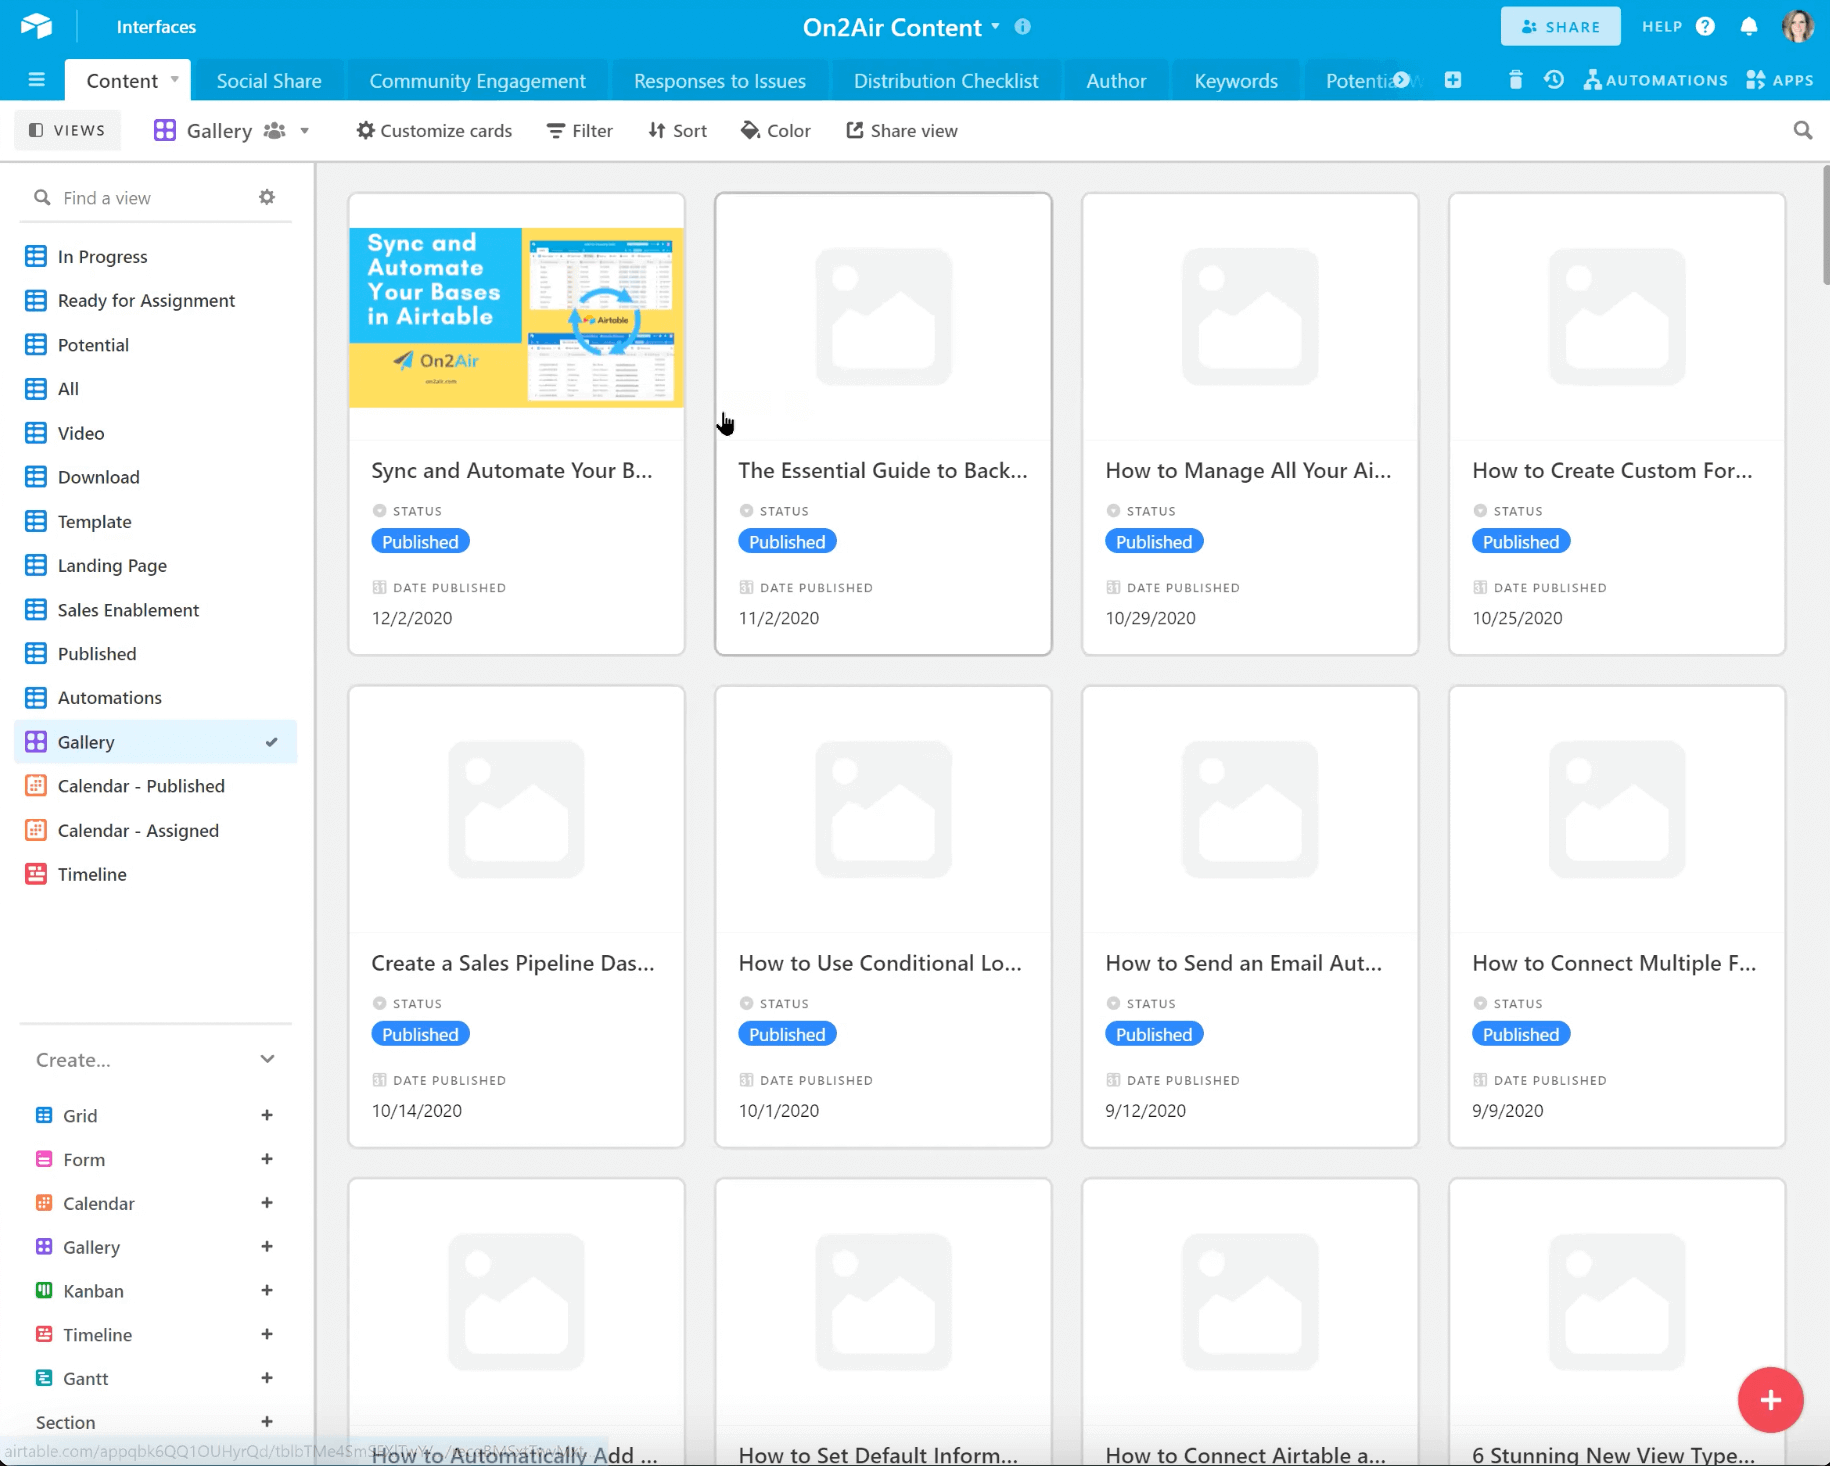Viewport: 1830px width, 1466px height.
Task: Click the Airtable logo home icon
Action: point(36,26)
